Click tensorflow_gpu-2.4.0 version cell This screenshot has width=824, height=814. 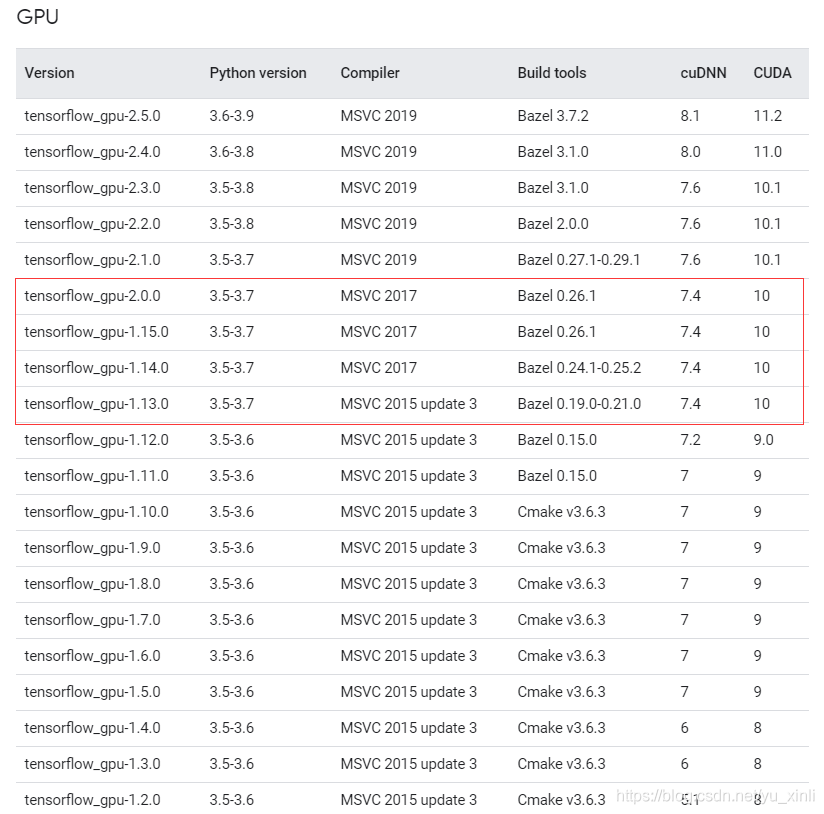point(92,152)
